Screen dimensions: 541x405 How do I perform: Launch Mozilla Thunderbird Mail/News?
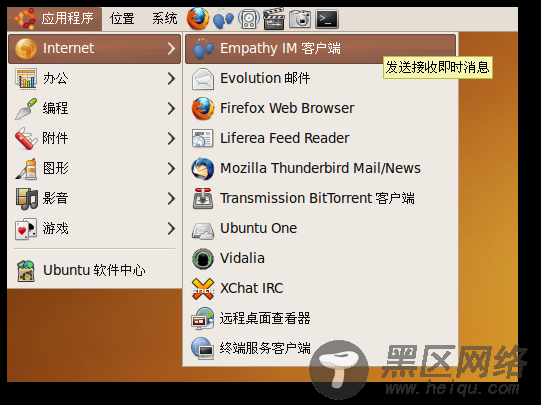[x=321, y=168]
